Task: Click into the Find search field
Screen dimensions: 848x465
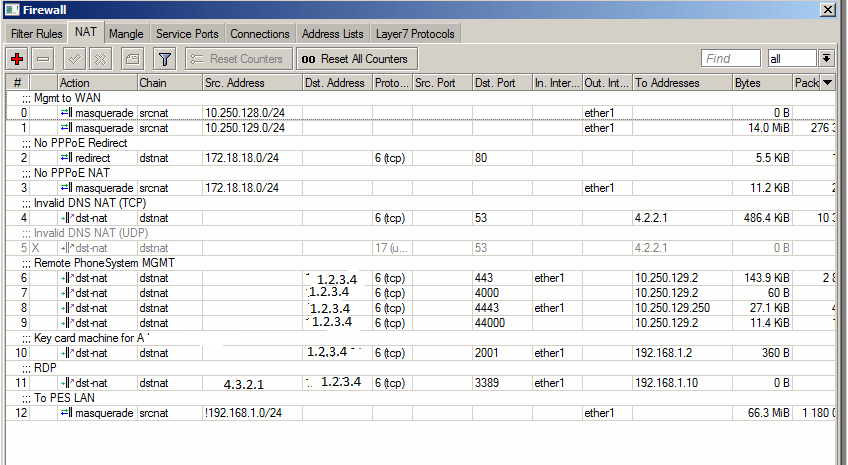Action: point(731,58)
